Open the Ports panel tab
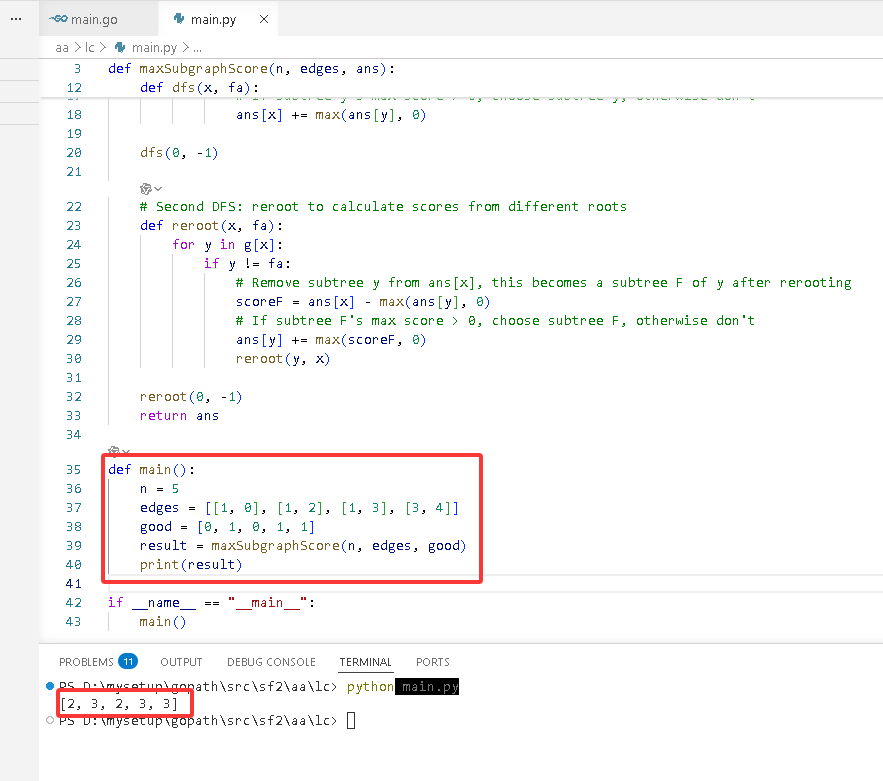Screen dimensions: 883x781 (x=432, y=662)
